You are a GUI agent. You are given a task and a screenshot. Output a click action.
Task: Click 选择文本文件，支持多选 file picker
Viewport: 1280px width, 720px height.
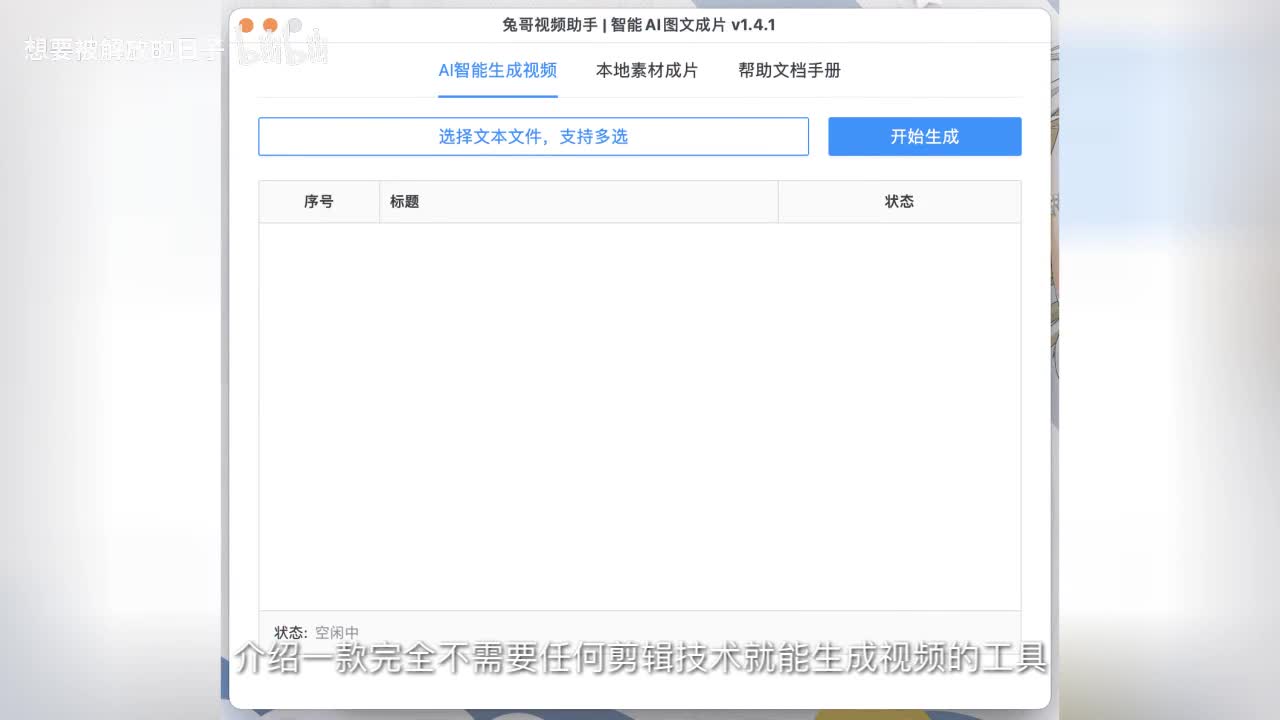(533, 137)
